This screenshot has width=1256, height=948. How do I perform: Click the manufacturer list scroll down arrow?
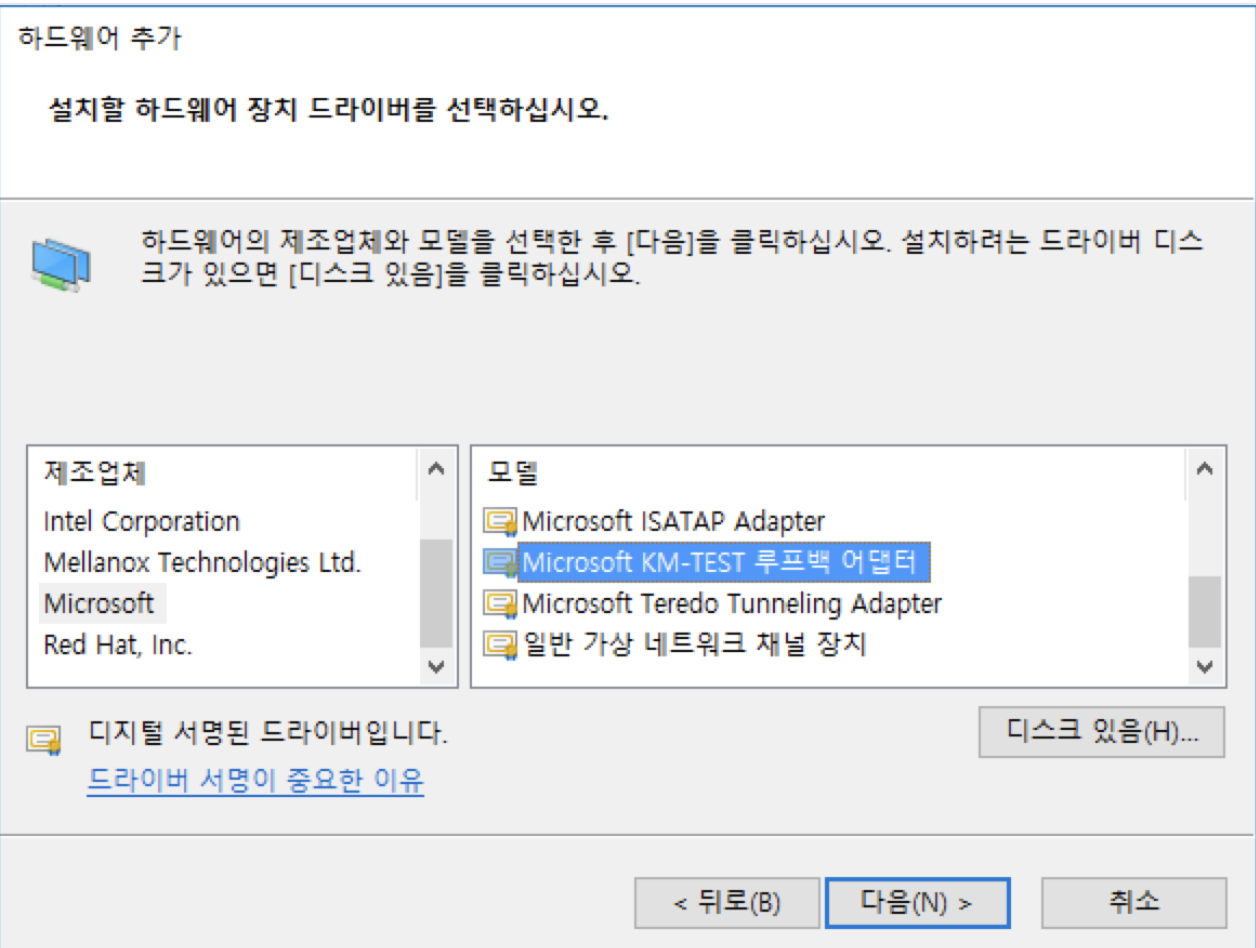point(436,665)
